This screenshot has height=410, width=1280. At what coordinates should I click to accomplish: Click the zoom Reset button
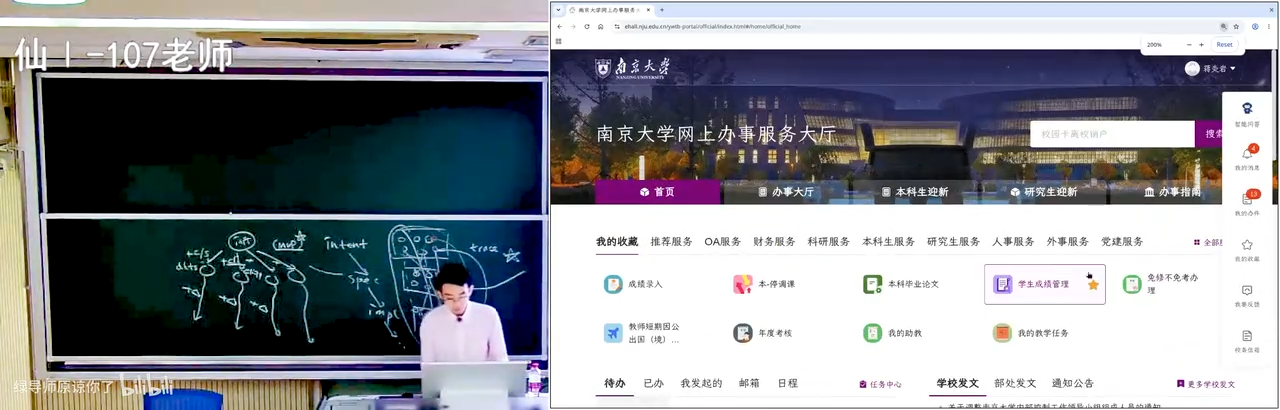point(1224,45)
